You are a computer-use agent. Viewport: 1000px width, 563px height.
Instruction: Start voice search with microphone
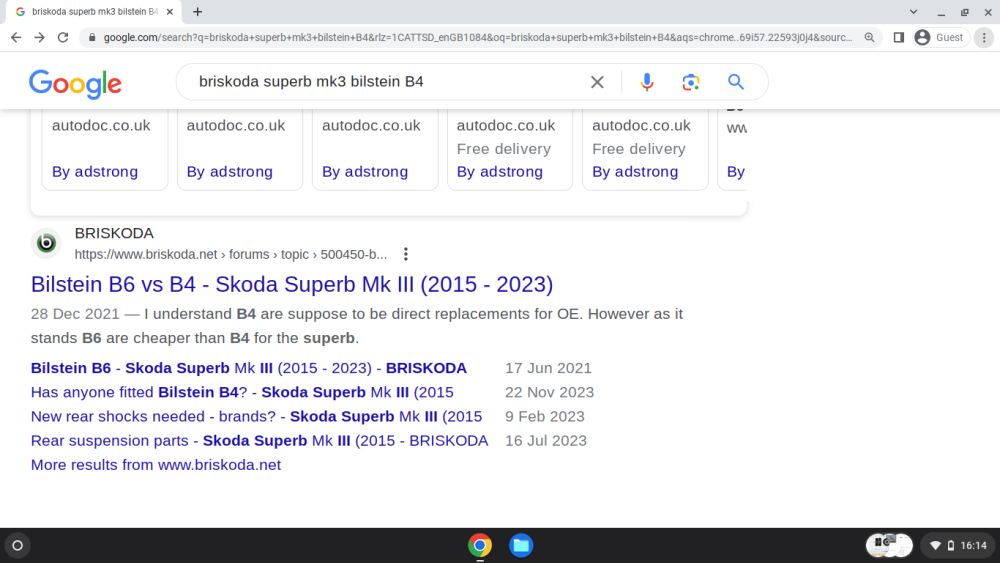(647, 82)
